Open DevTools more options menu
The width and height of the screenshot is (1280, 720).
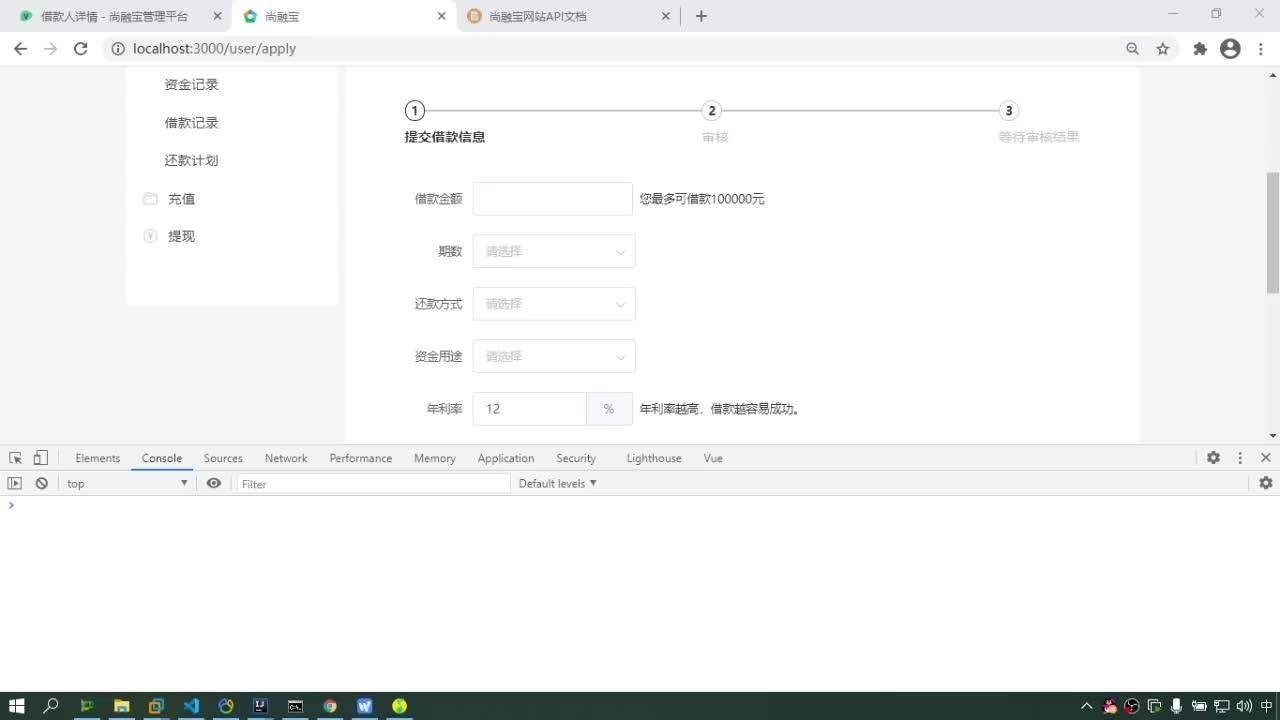[x=1240, y=458]
